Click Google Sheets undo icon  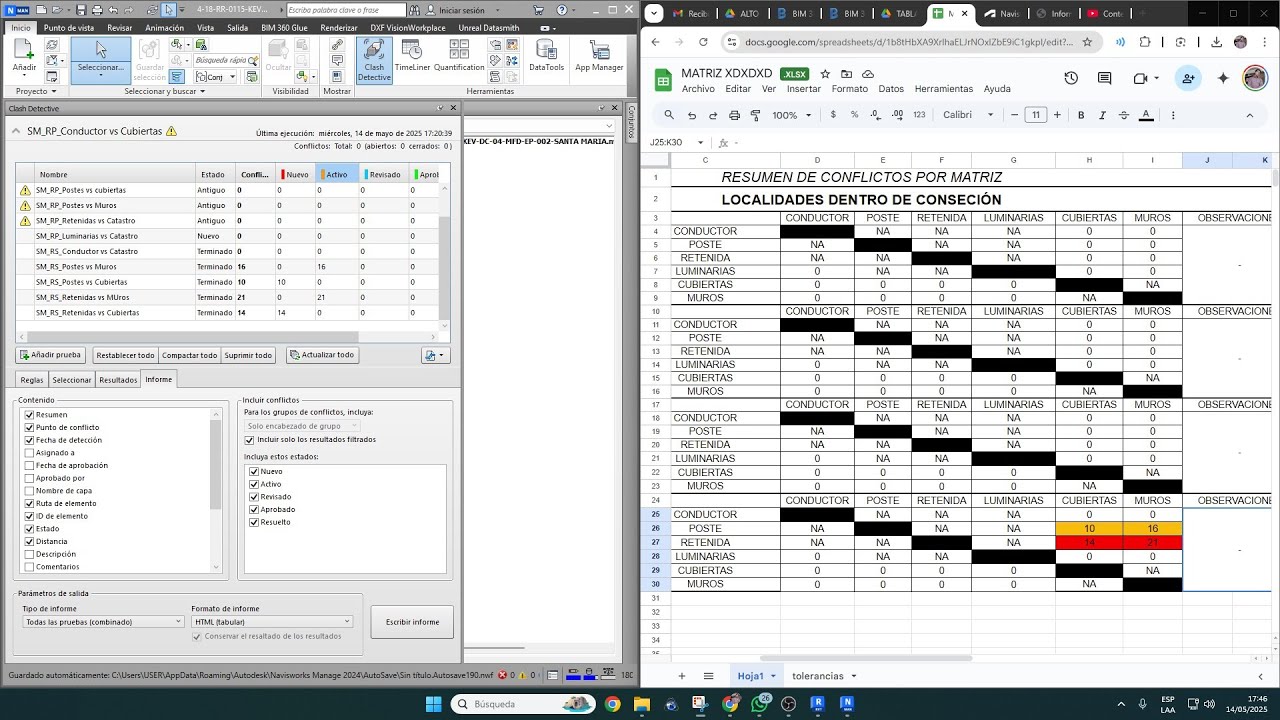tap(691, 115)
